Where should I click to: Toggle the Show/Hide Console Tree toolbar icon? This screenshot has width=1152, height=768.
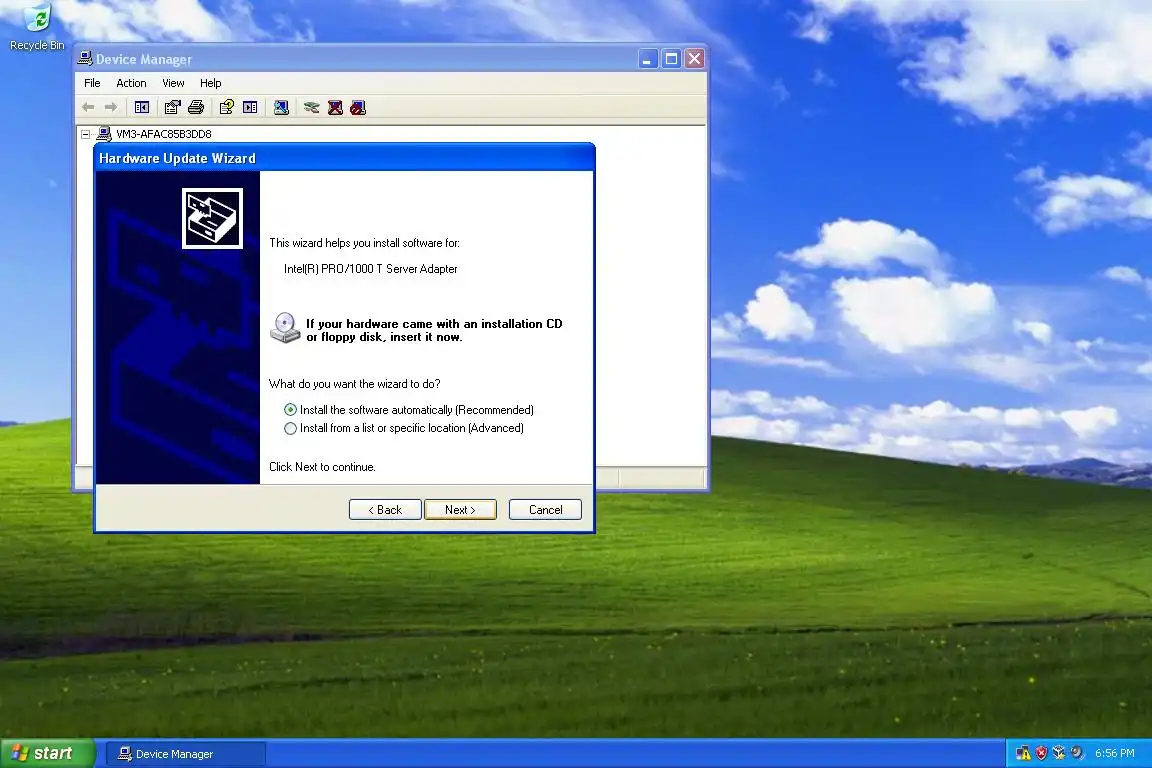[142, 107]
